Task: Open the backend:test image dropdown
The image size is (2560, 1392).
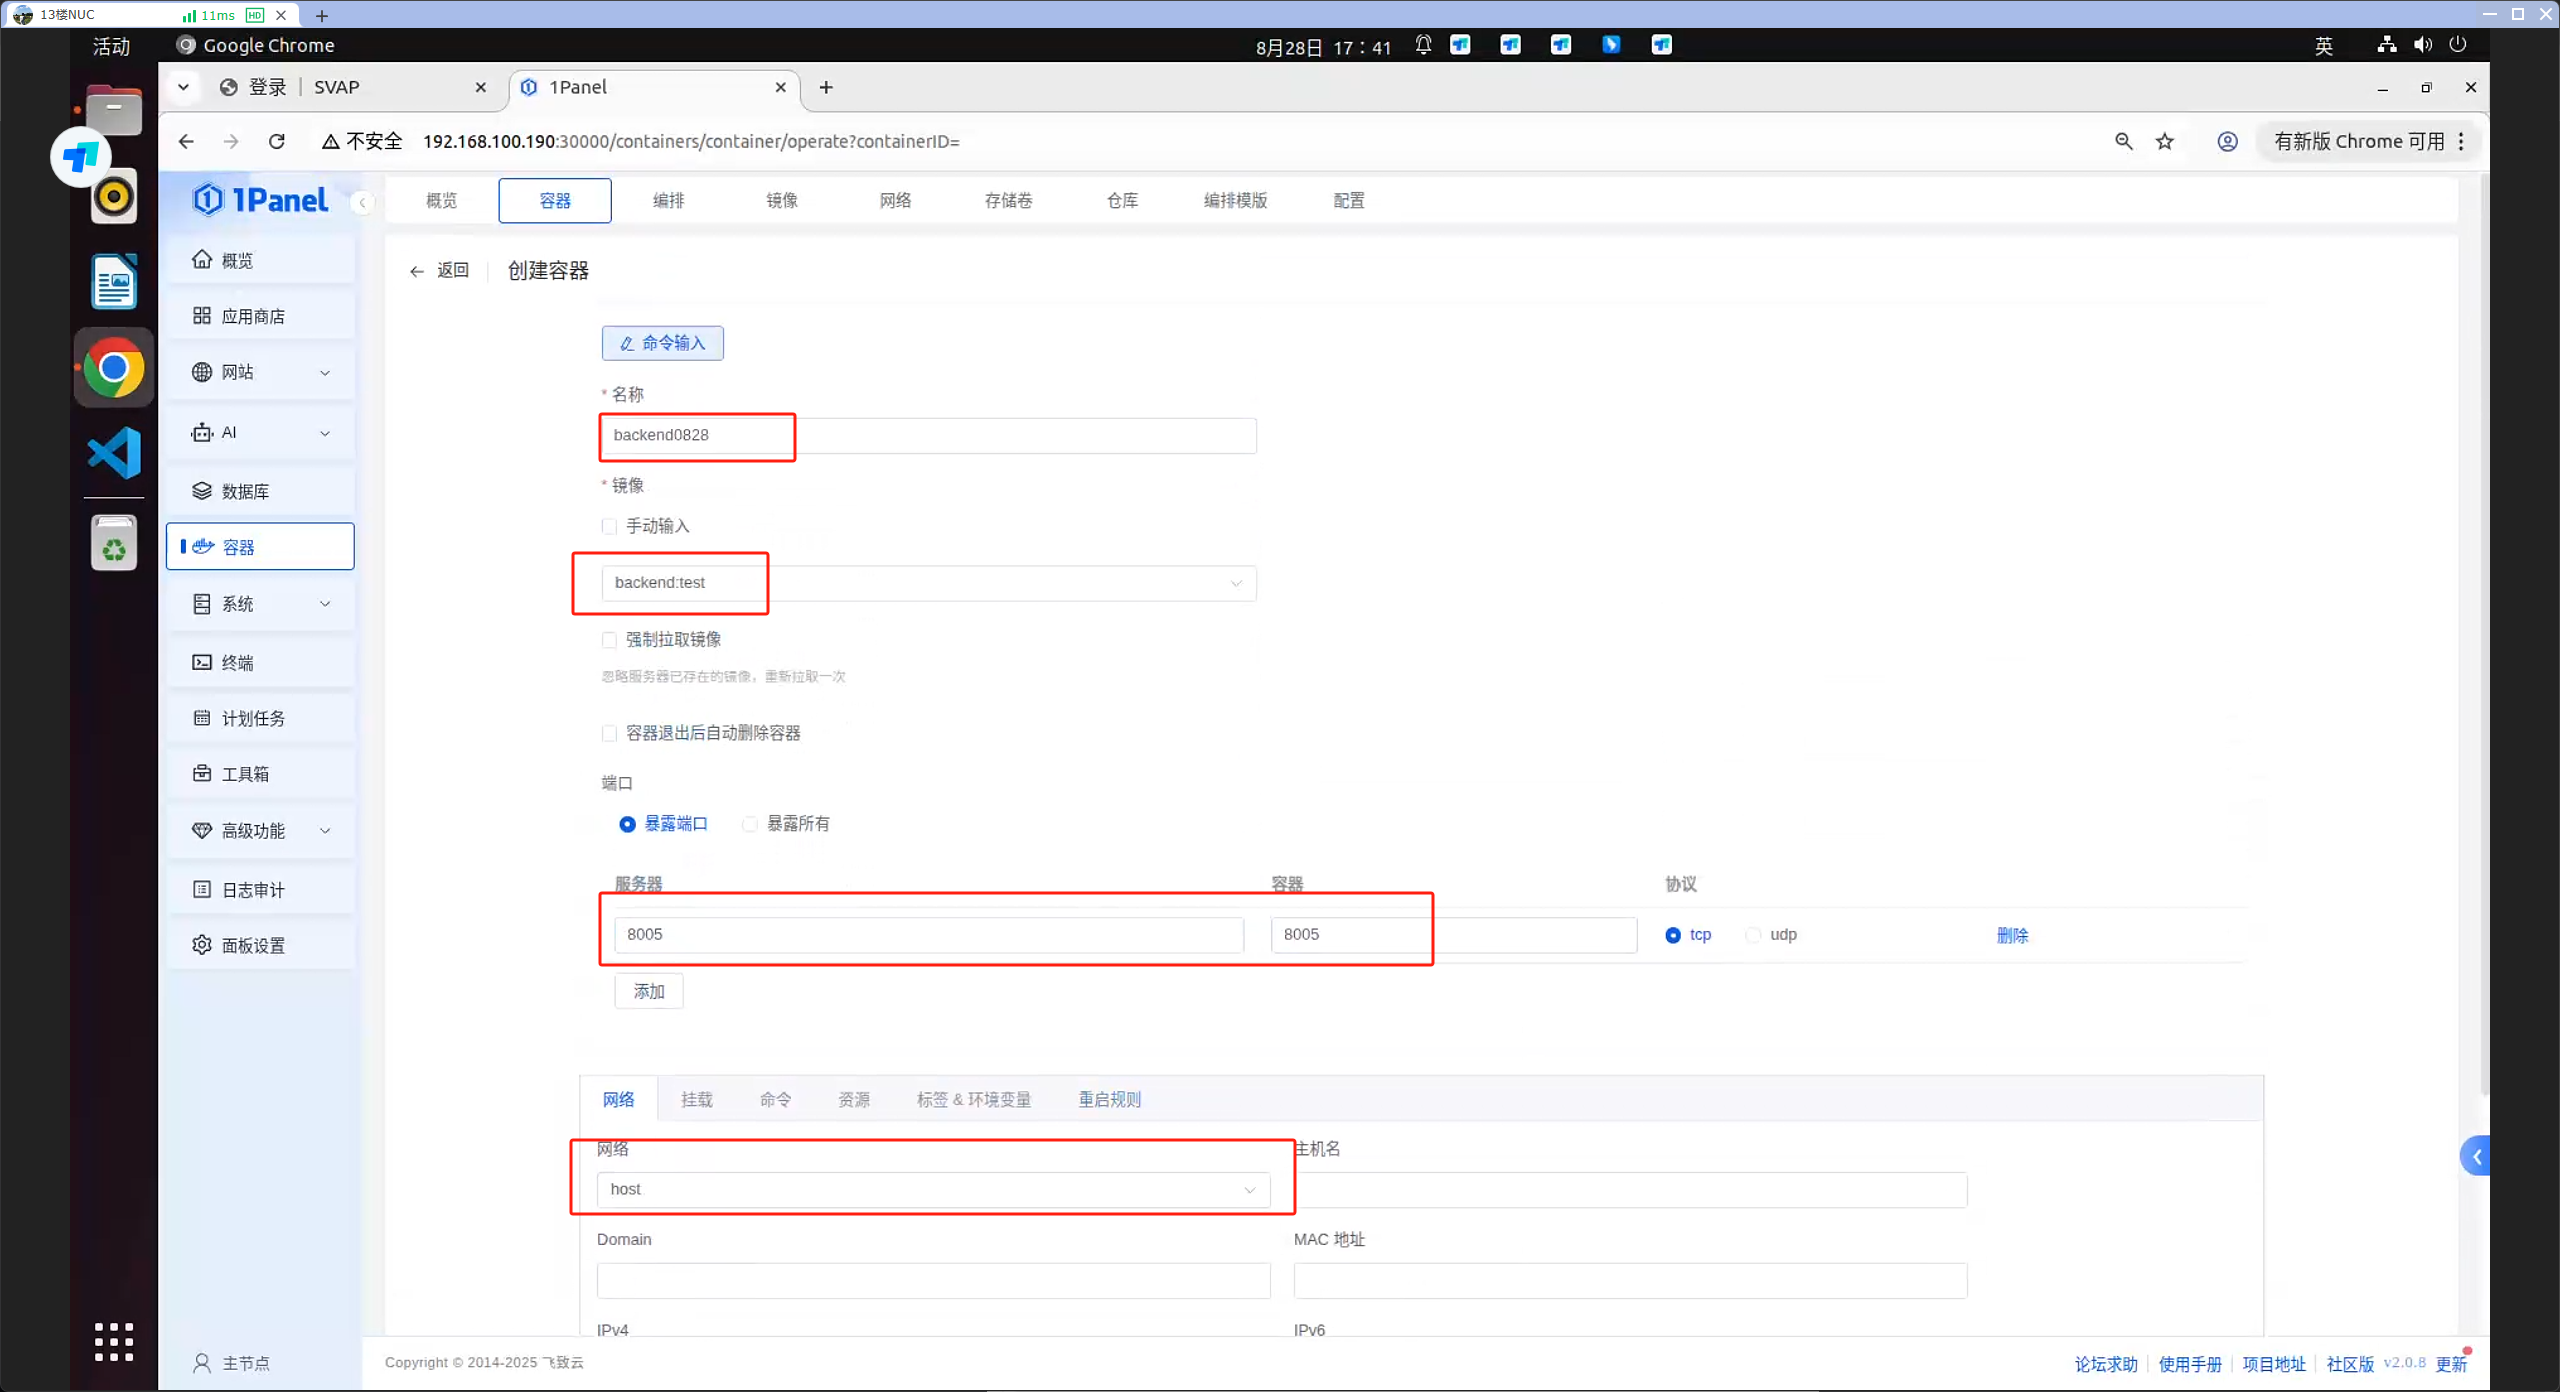Action: pos(928,583)
